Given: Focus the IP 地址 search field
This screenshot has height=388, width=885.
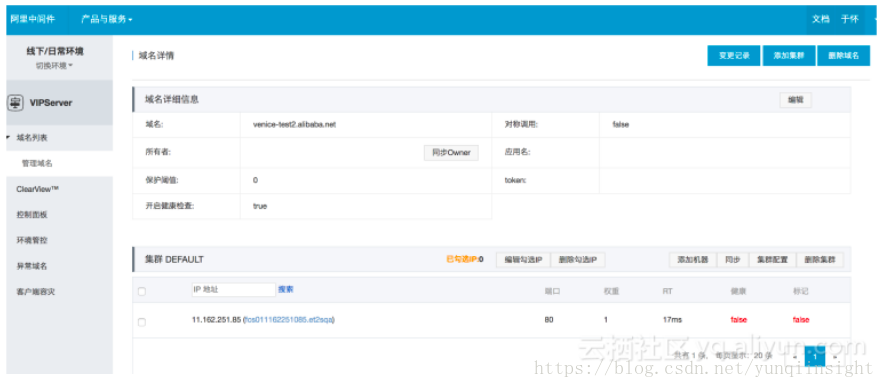Looking at the screenshot, I should [x=233, y=290].
